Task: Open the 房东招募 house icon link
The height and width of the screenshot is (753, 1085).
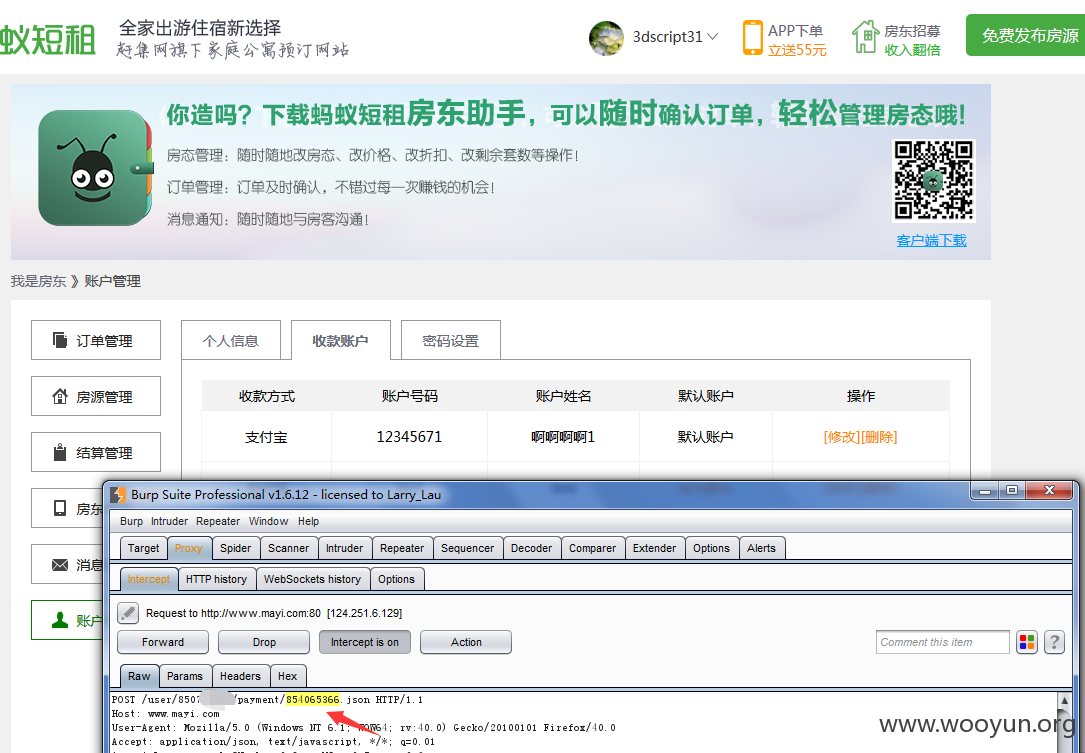Action: pyautogui.click(x=865, y=36)
